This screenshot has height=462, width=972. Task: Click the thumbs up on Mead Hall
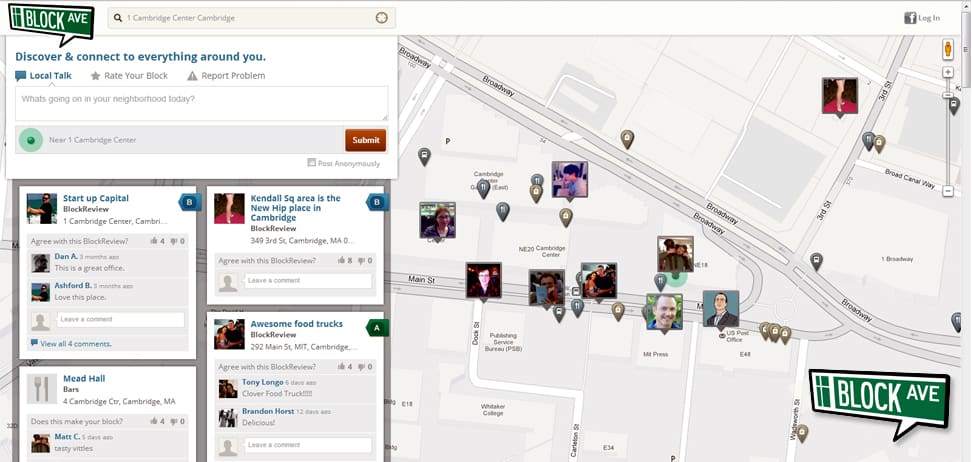tap(154, 421)
